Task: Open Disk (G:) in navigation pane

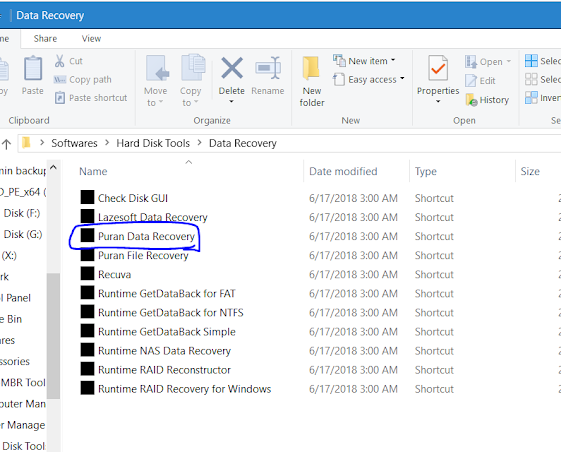Action: pos(23,234)
